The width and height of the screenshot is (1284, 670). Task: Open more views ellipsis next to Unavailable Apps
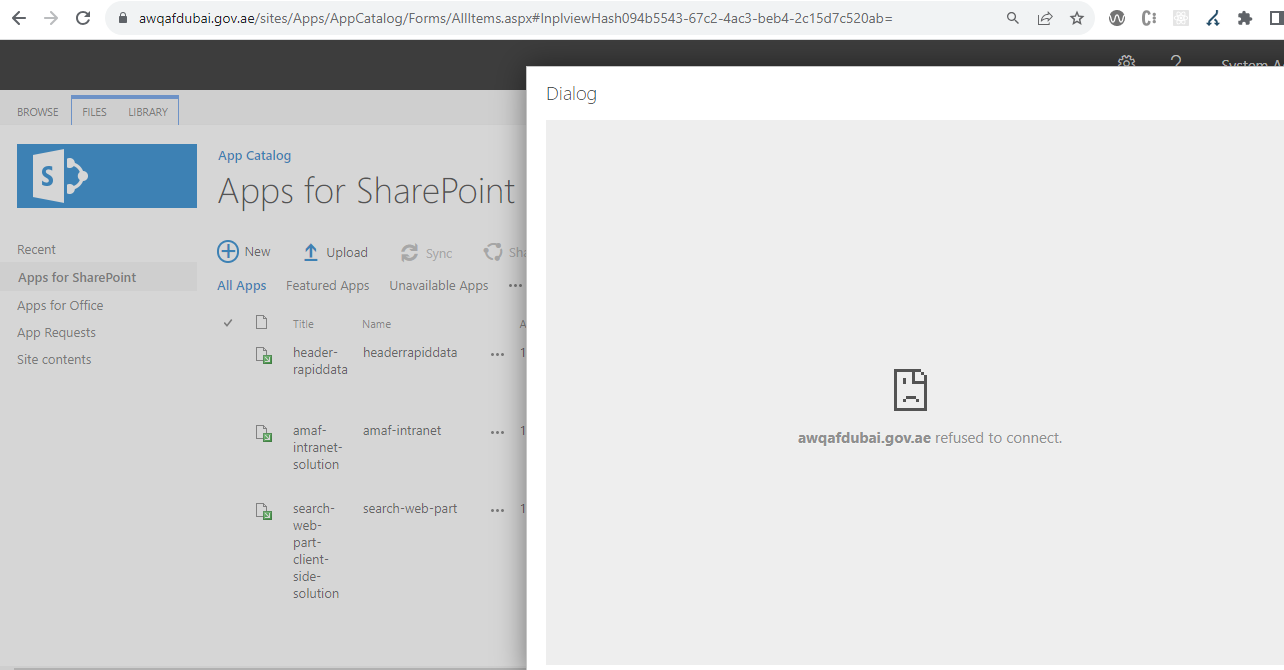(x=515, y=285)
